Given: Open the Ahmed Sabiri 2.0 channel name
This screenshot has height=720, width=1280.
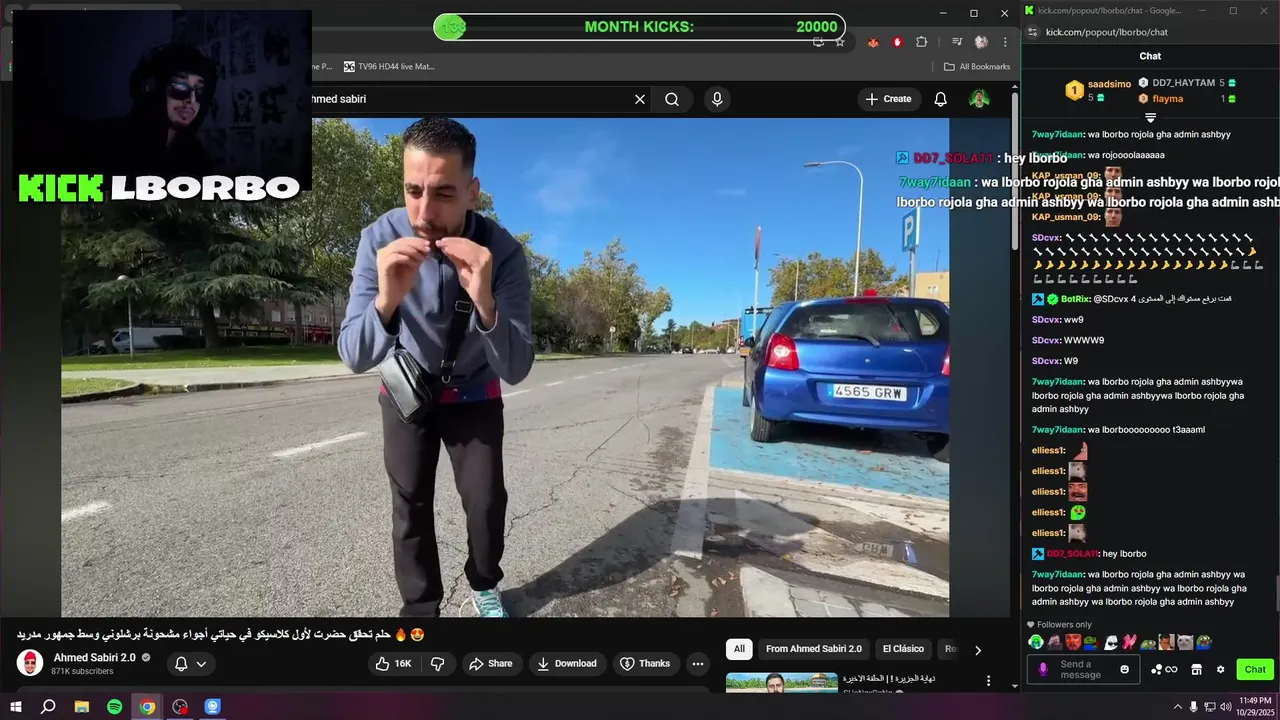Looking at the screenshot, I should coord(94,658).
